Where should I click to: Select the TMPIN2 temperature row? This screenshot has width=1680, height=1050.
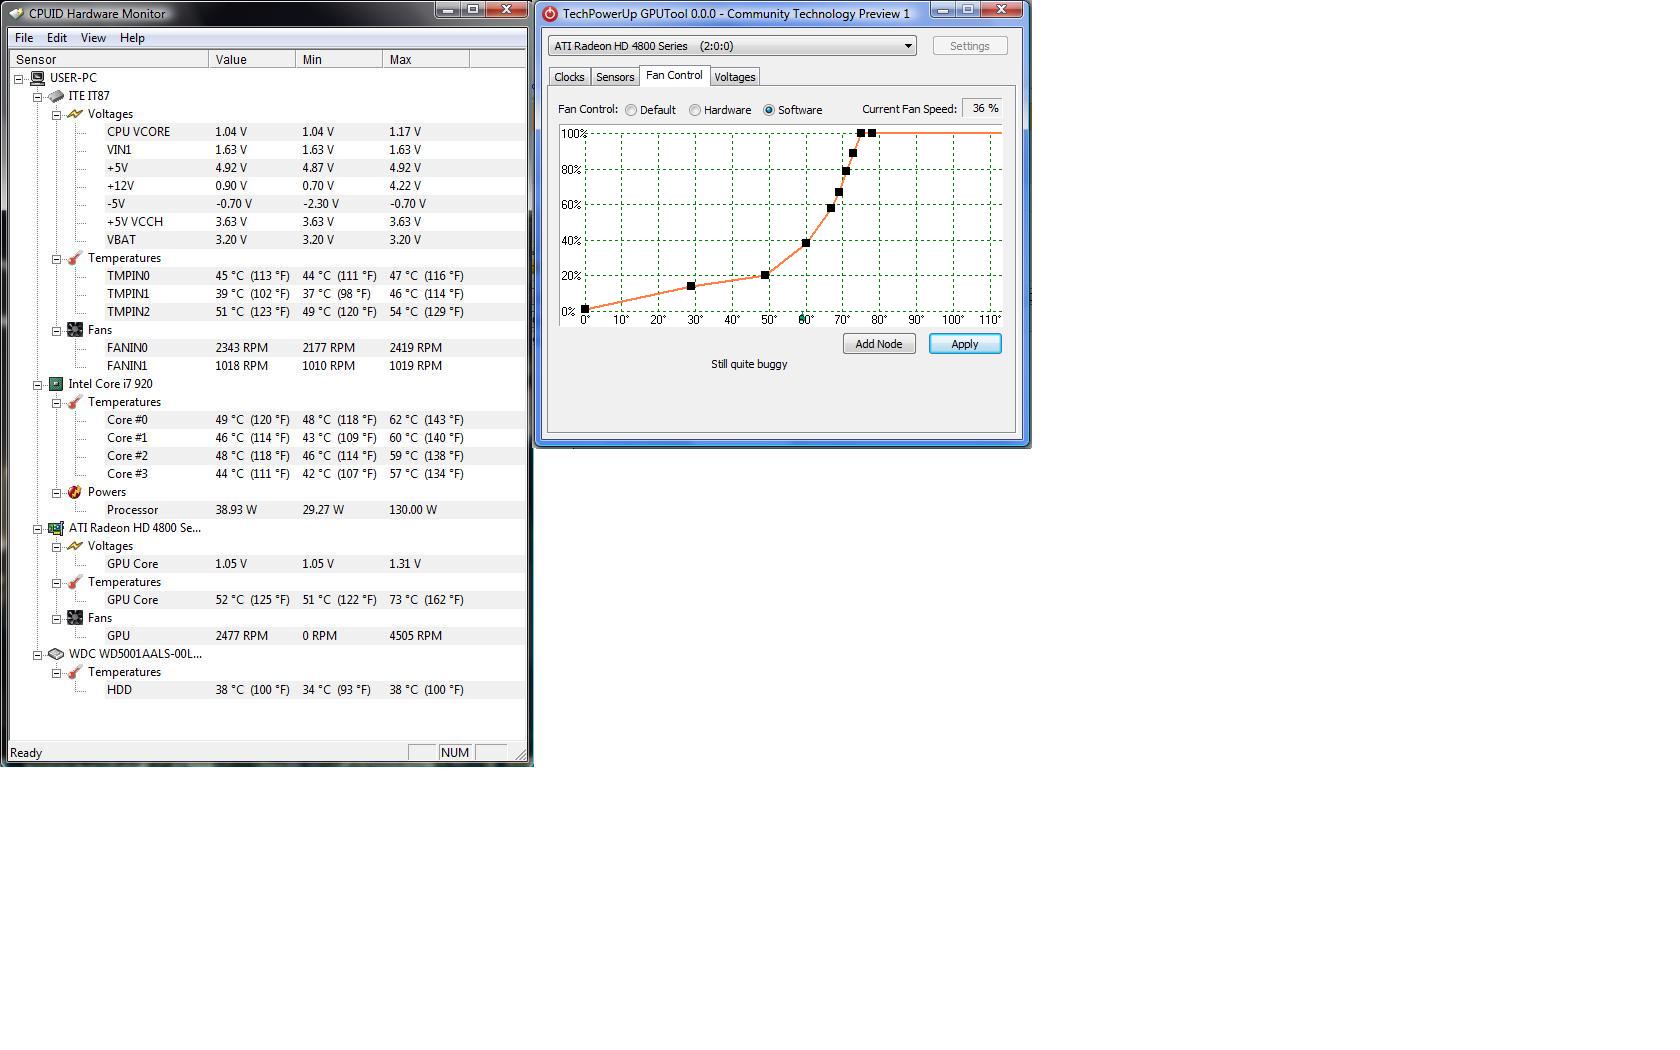click(316, 312)
